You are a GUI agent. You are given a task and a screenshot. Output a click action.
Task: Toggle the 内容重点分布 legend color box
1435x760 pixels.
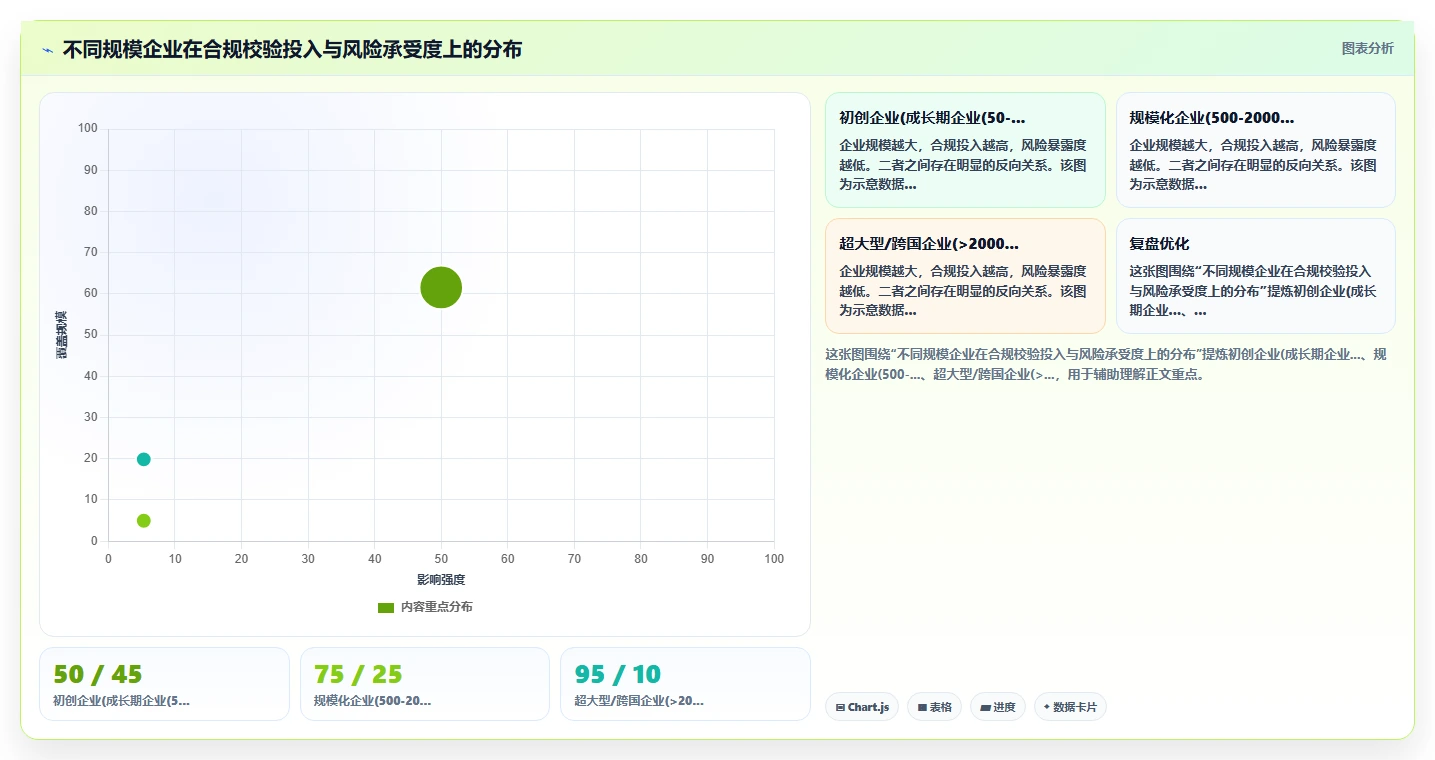click(386, 607)
